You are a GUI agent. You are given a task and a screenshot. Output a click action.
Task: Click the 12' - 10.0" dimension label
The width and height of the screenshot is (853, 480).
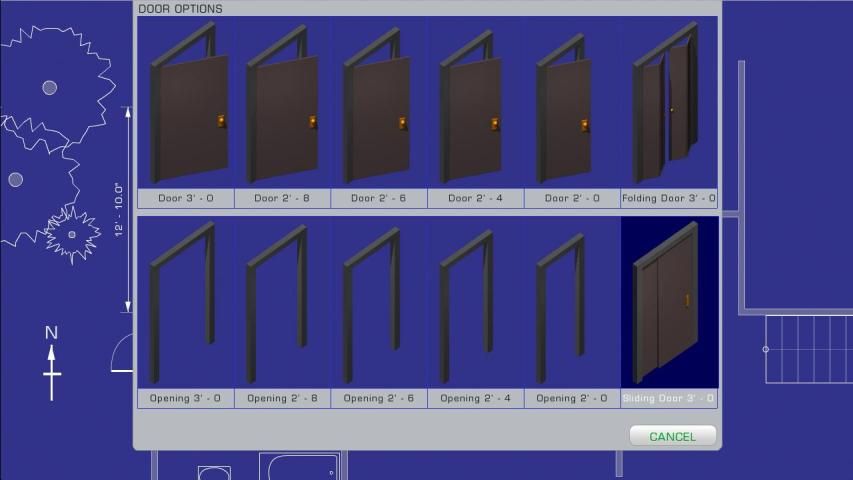118,209
